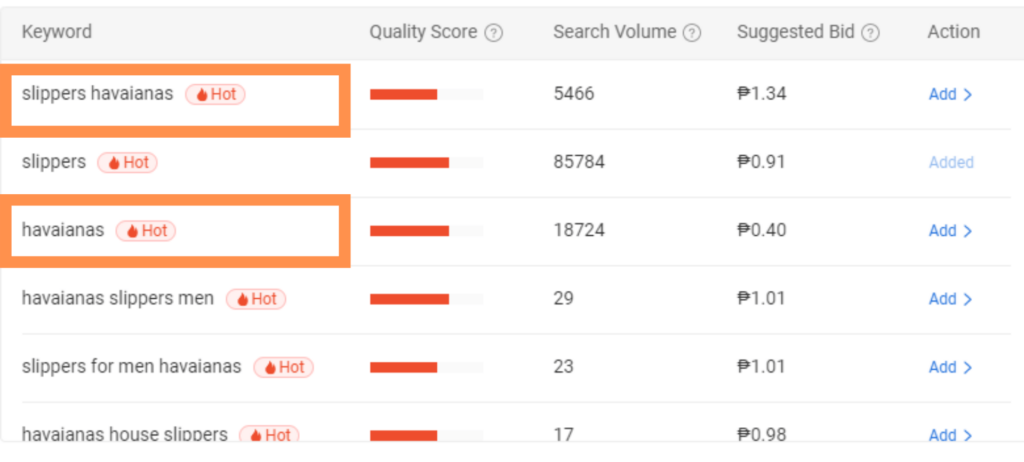The image size is (1024, 462).
Task: Select the Search Volume column header
Action: (614, 32)
